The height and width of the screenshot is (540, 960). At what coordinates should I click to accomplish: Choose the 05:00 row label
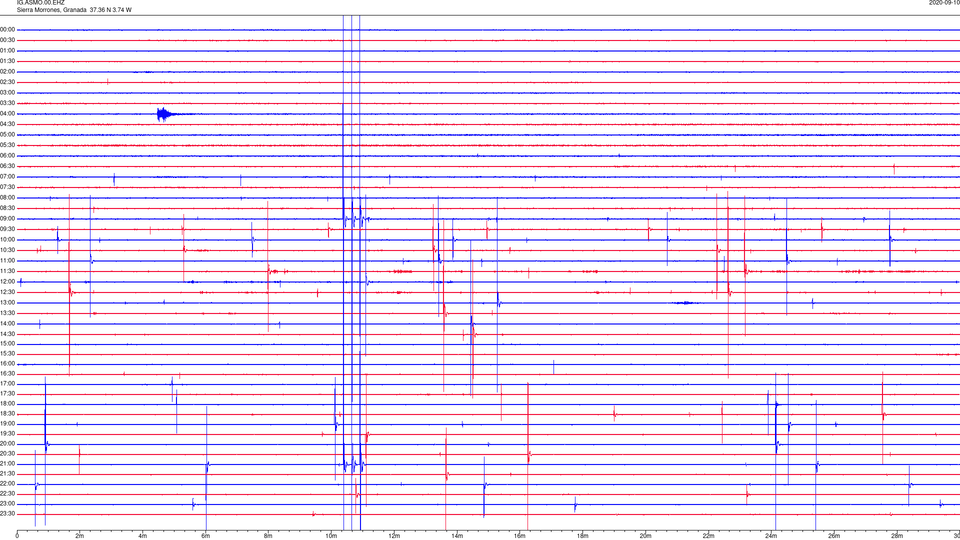tap(8, 134)
